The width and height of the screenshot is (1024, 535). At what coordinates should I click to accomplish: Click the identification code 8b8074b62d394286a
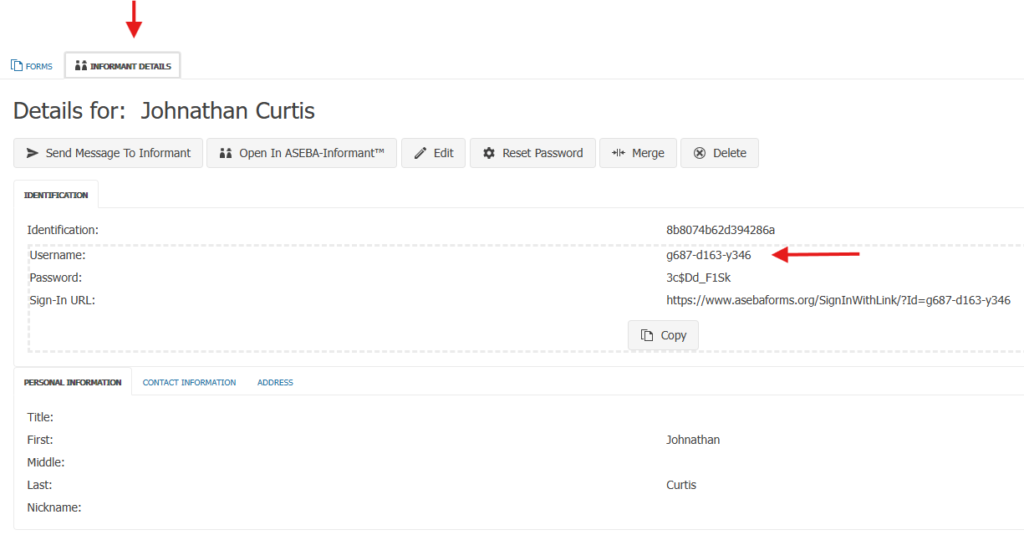click(720, 230)
